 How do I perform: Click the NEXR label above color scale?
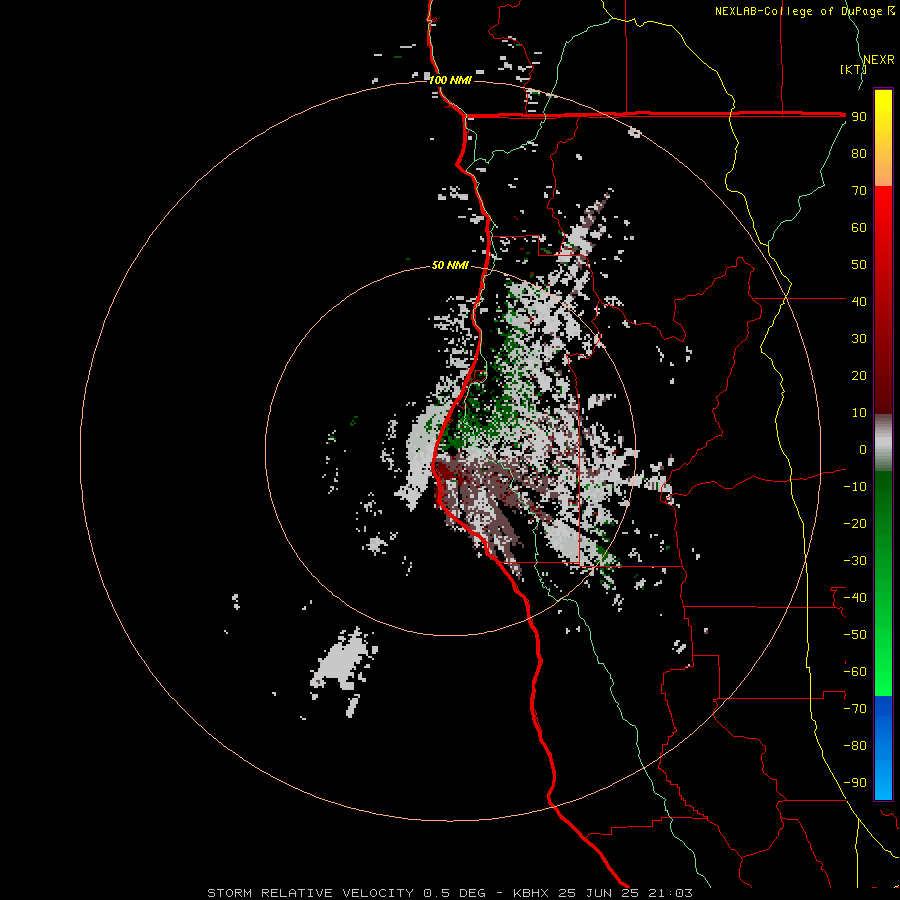point(879,60)
